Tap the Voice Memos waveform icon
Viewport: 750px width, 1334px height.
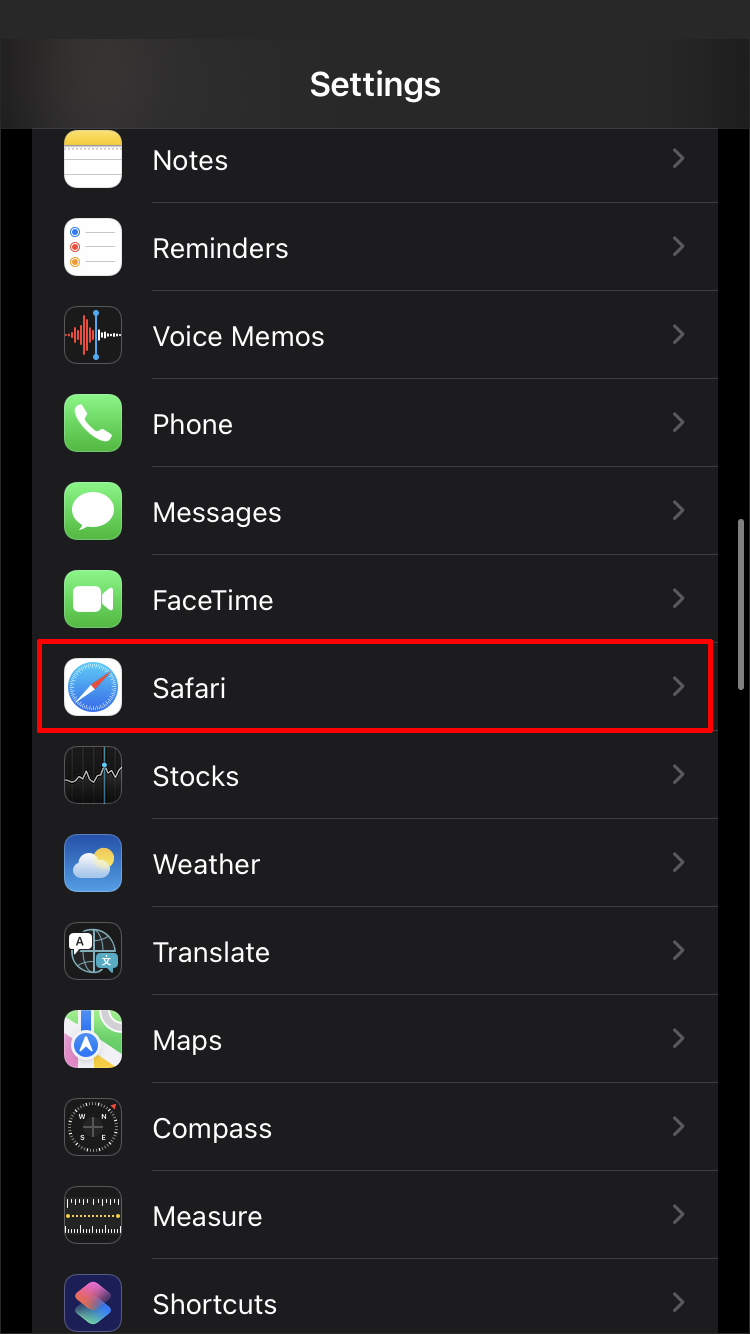[x=93, y=335]
